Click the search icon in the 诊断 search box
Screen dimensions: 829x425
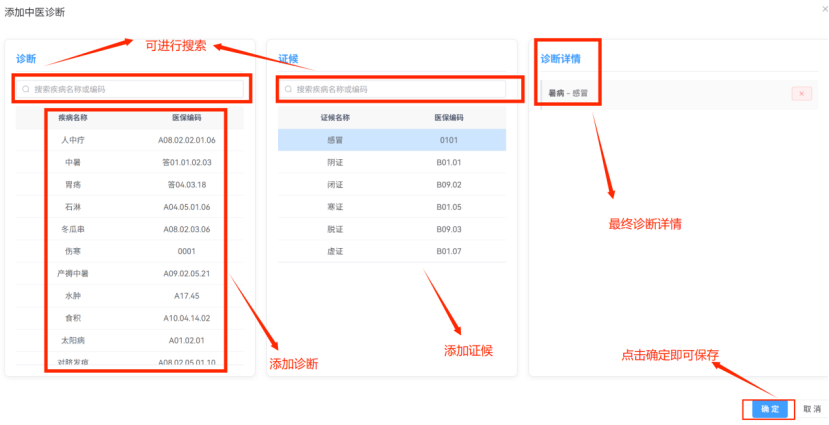coord(26,89)
